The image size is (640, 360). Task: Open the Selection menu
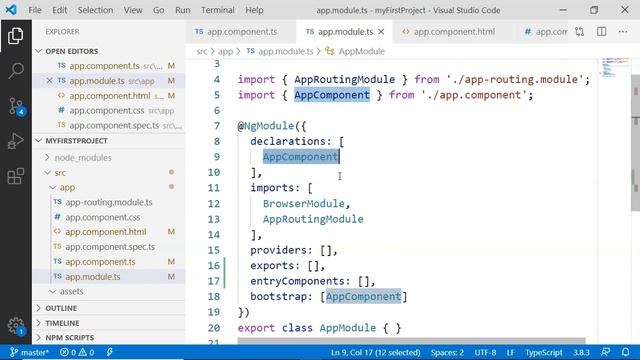click(x=95, y=10)
